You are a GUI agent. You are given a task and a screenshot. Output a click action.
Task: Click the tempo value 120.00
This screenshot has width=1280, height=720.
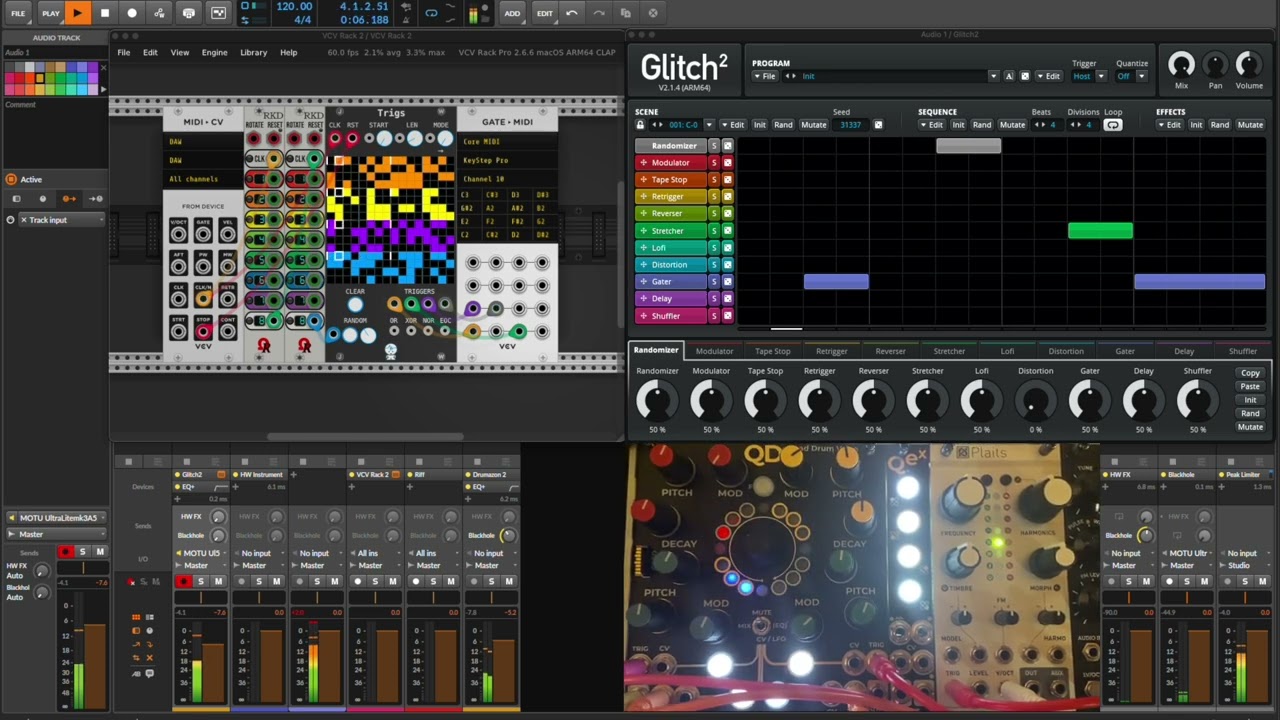click(x=294, y=7)
